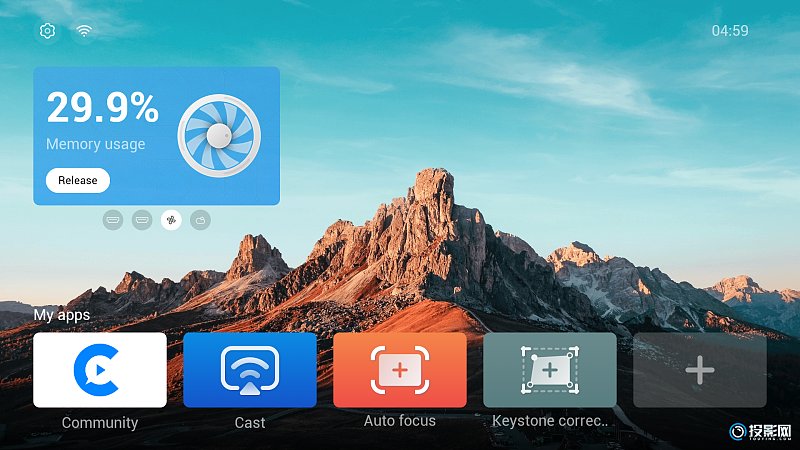
Task: Open the Community app tile
Action: [100, 370]
